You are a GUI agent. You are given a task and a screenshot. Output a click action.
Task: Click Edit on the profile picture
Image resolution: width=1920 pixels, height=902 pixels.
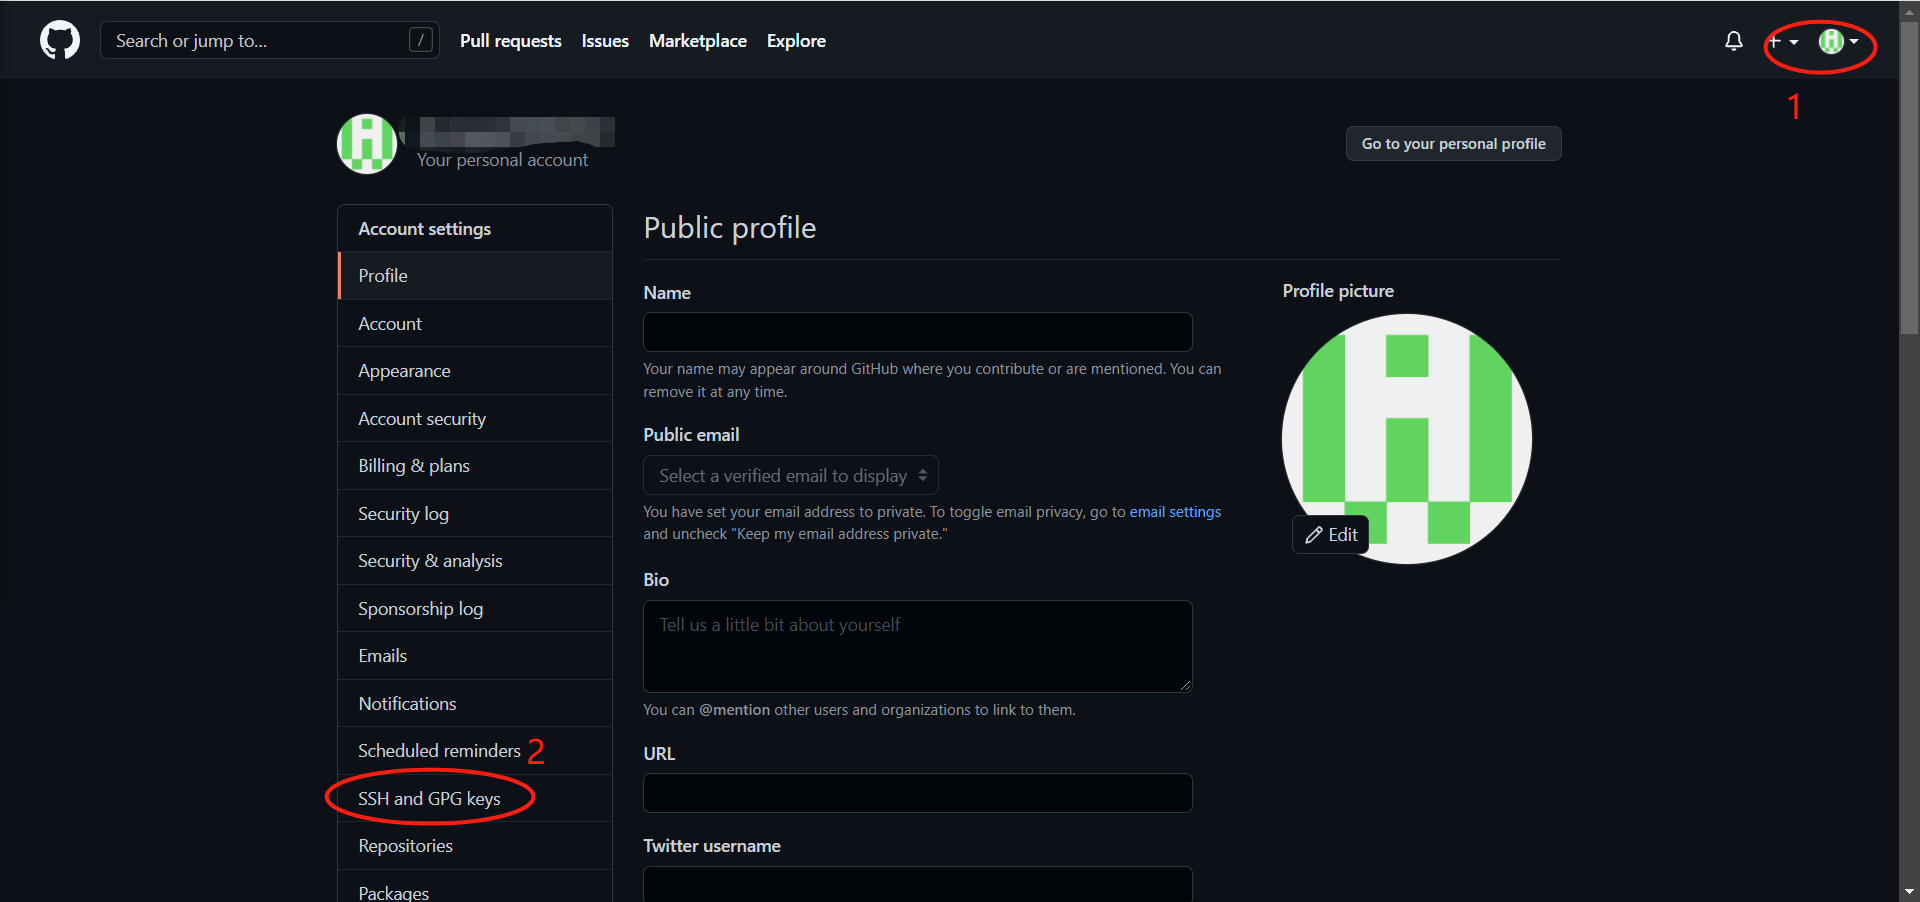1331,535
